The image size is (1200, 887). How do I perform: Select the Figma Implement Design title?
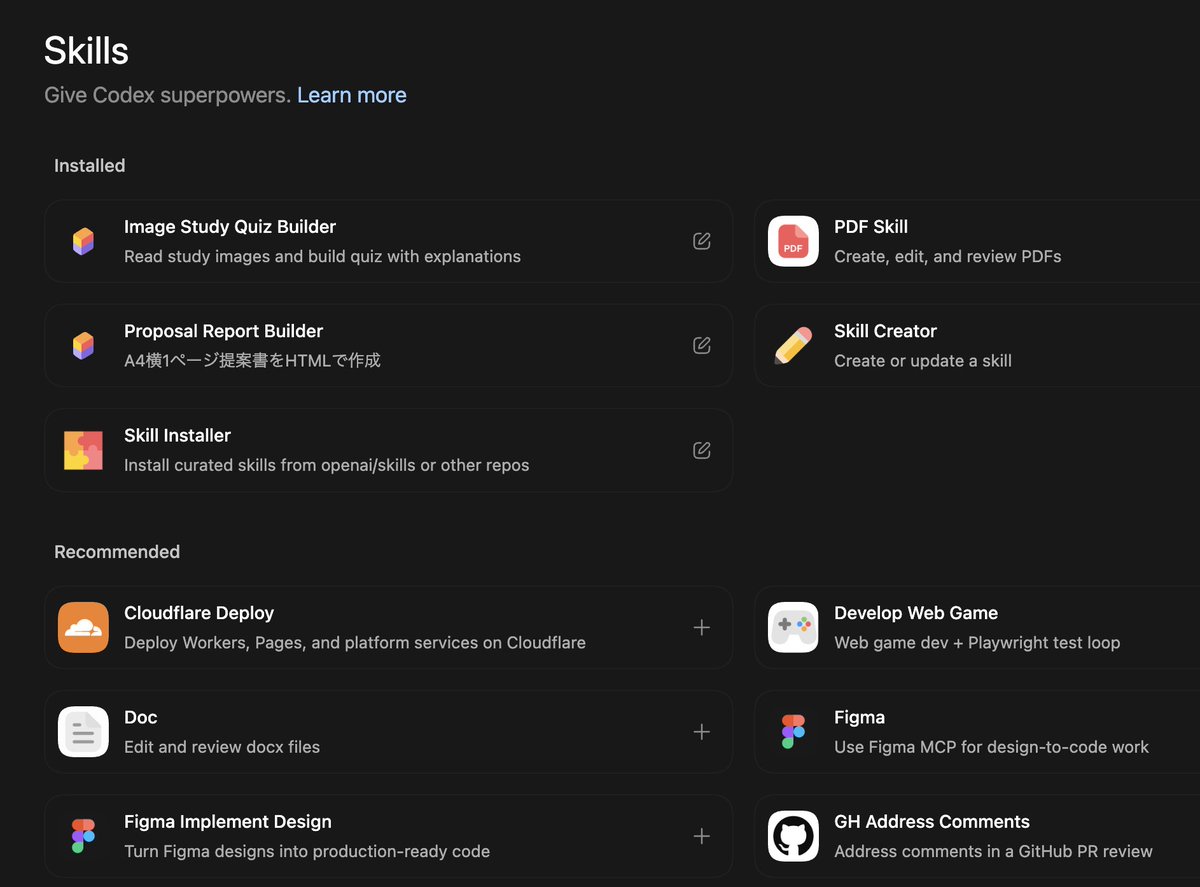pos(228,822)
